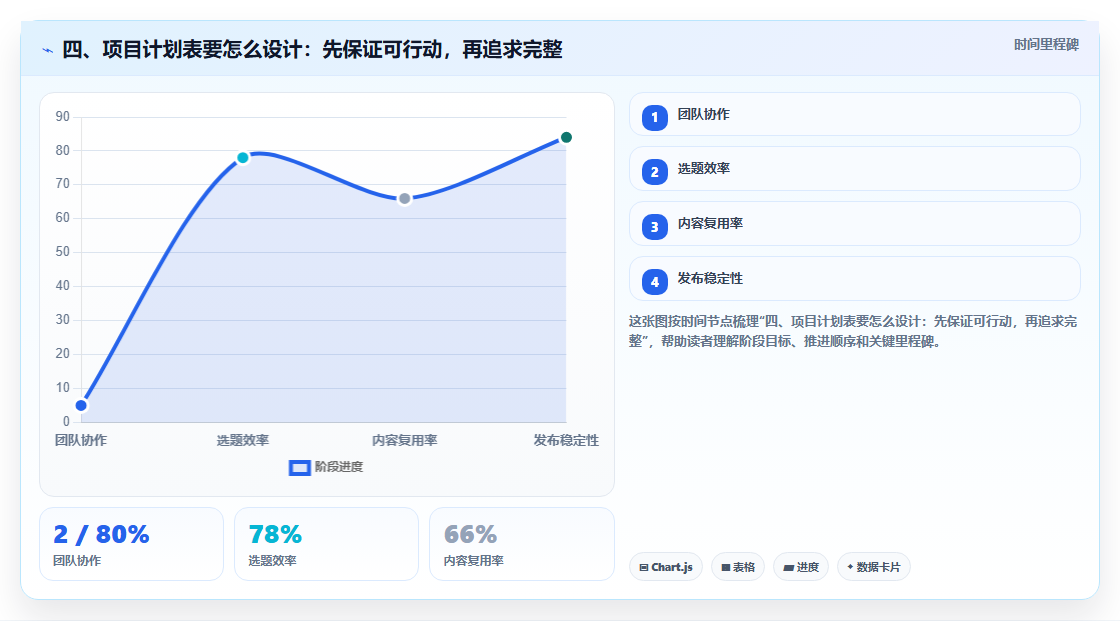Toggle the 阶段进度 legend box
This screenshot has height=621, width=1120.
[x=299, y=468]
